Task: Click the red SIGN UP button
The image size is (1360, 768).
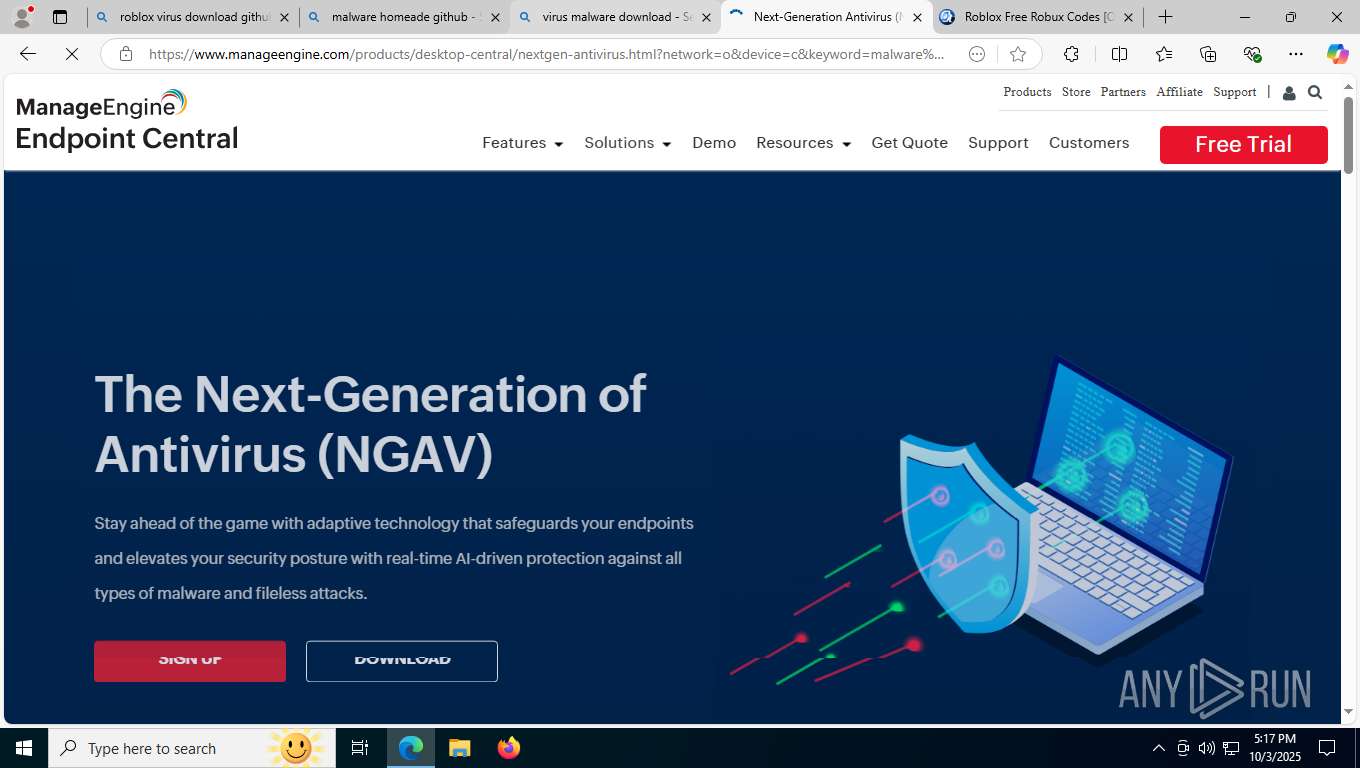Action: pyautogui.click(x=190, y=661)
